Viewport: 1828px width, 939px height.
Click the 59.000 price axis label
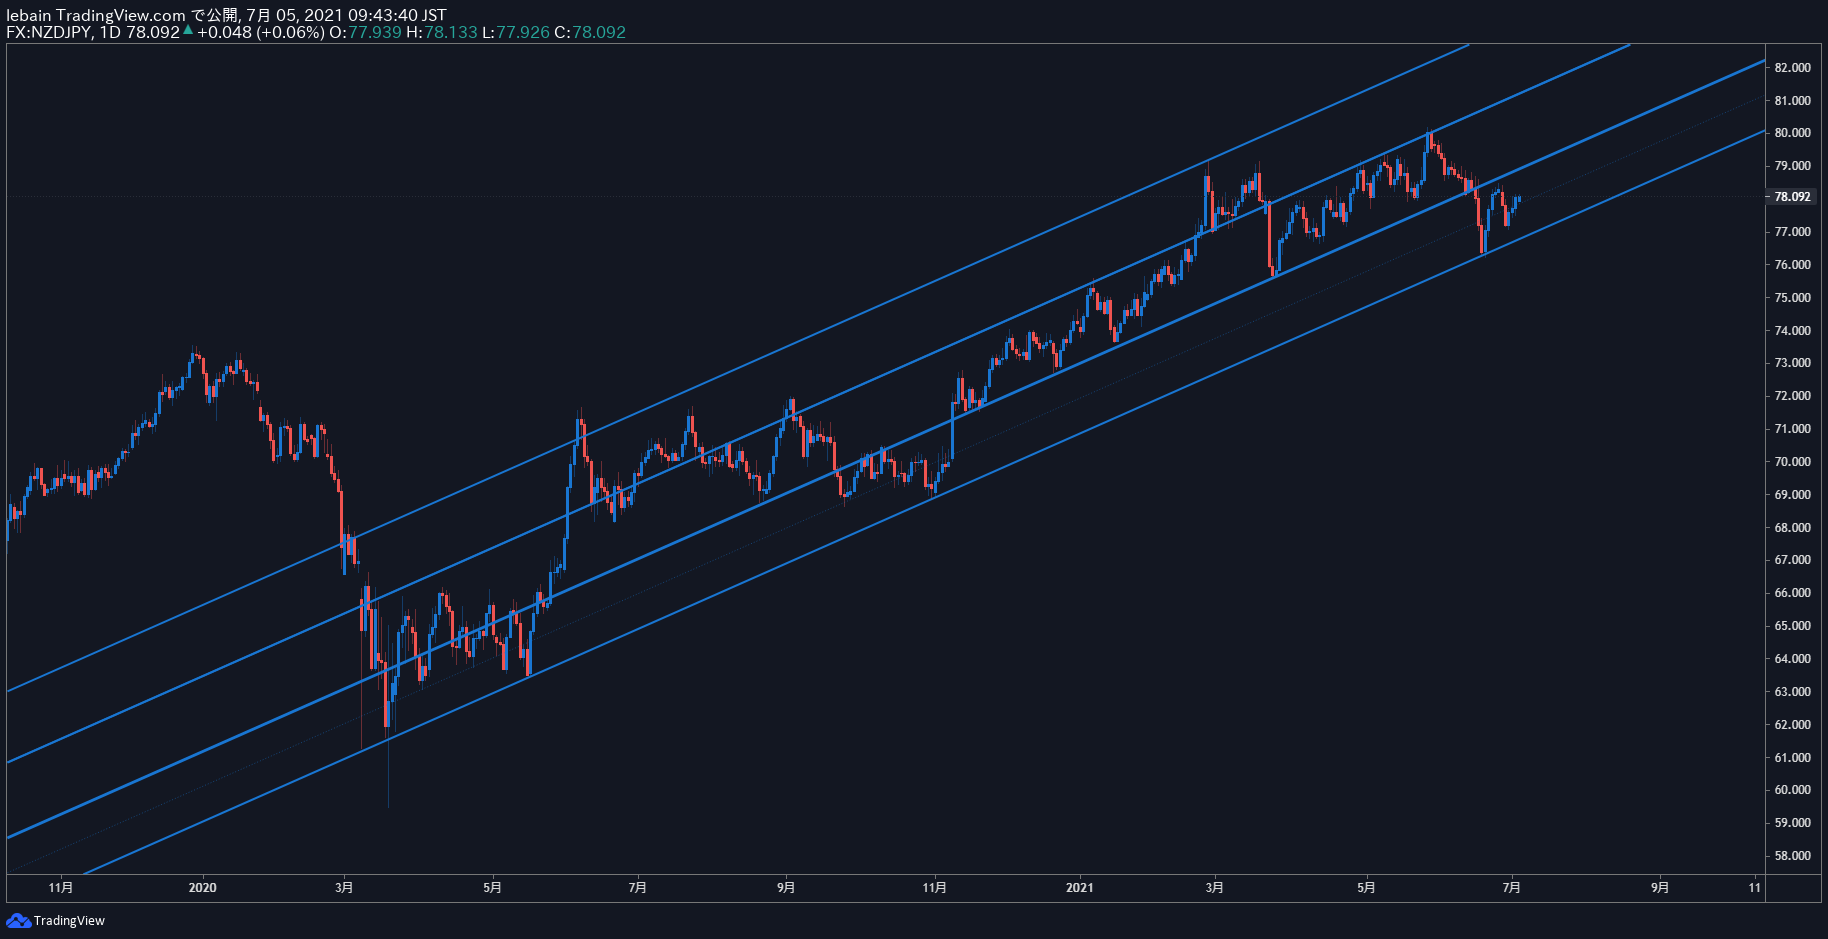point(1792,823)
